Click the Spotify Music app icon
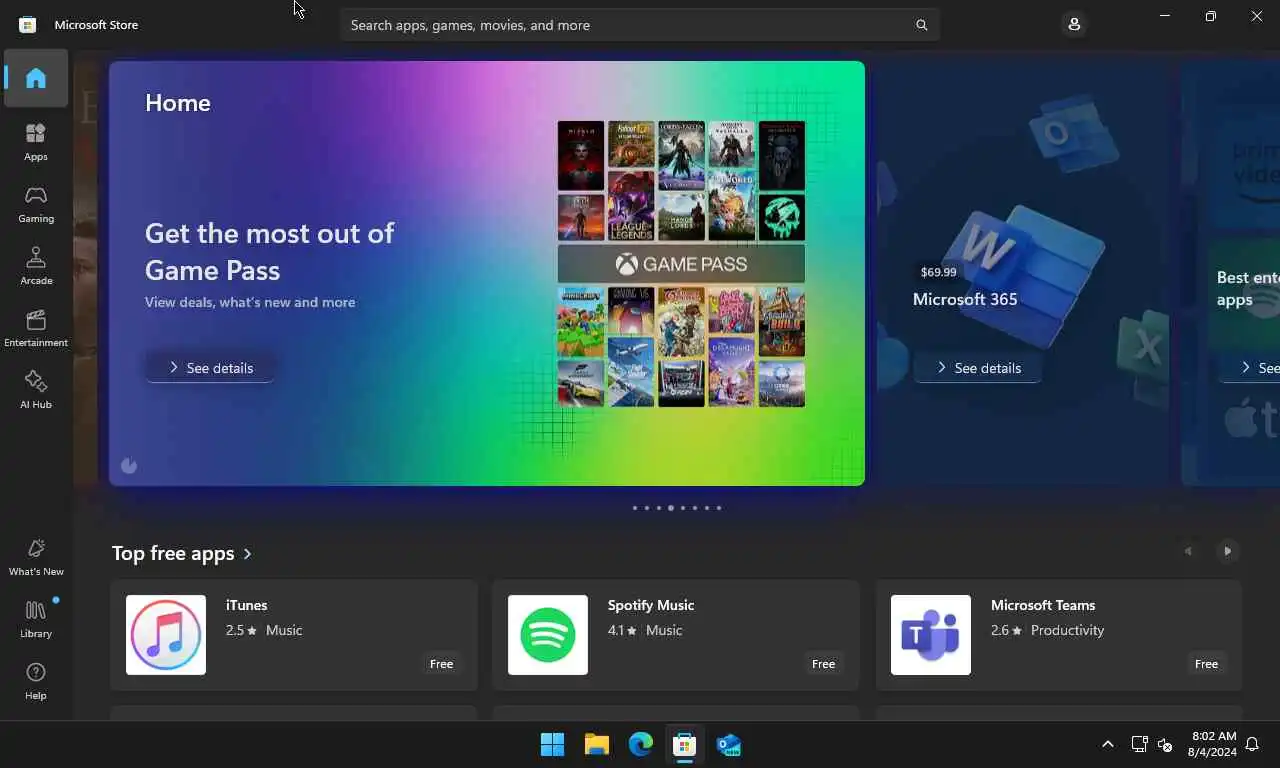The width and height of the screenshot is (1280, 768). pyautogui.click(x=548, y=635)
